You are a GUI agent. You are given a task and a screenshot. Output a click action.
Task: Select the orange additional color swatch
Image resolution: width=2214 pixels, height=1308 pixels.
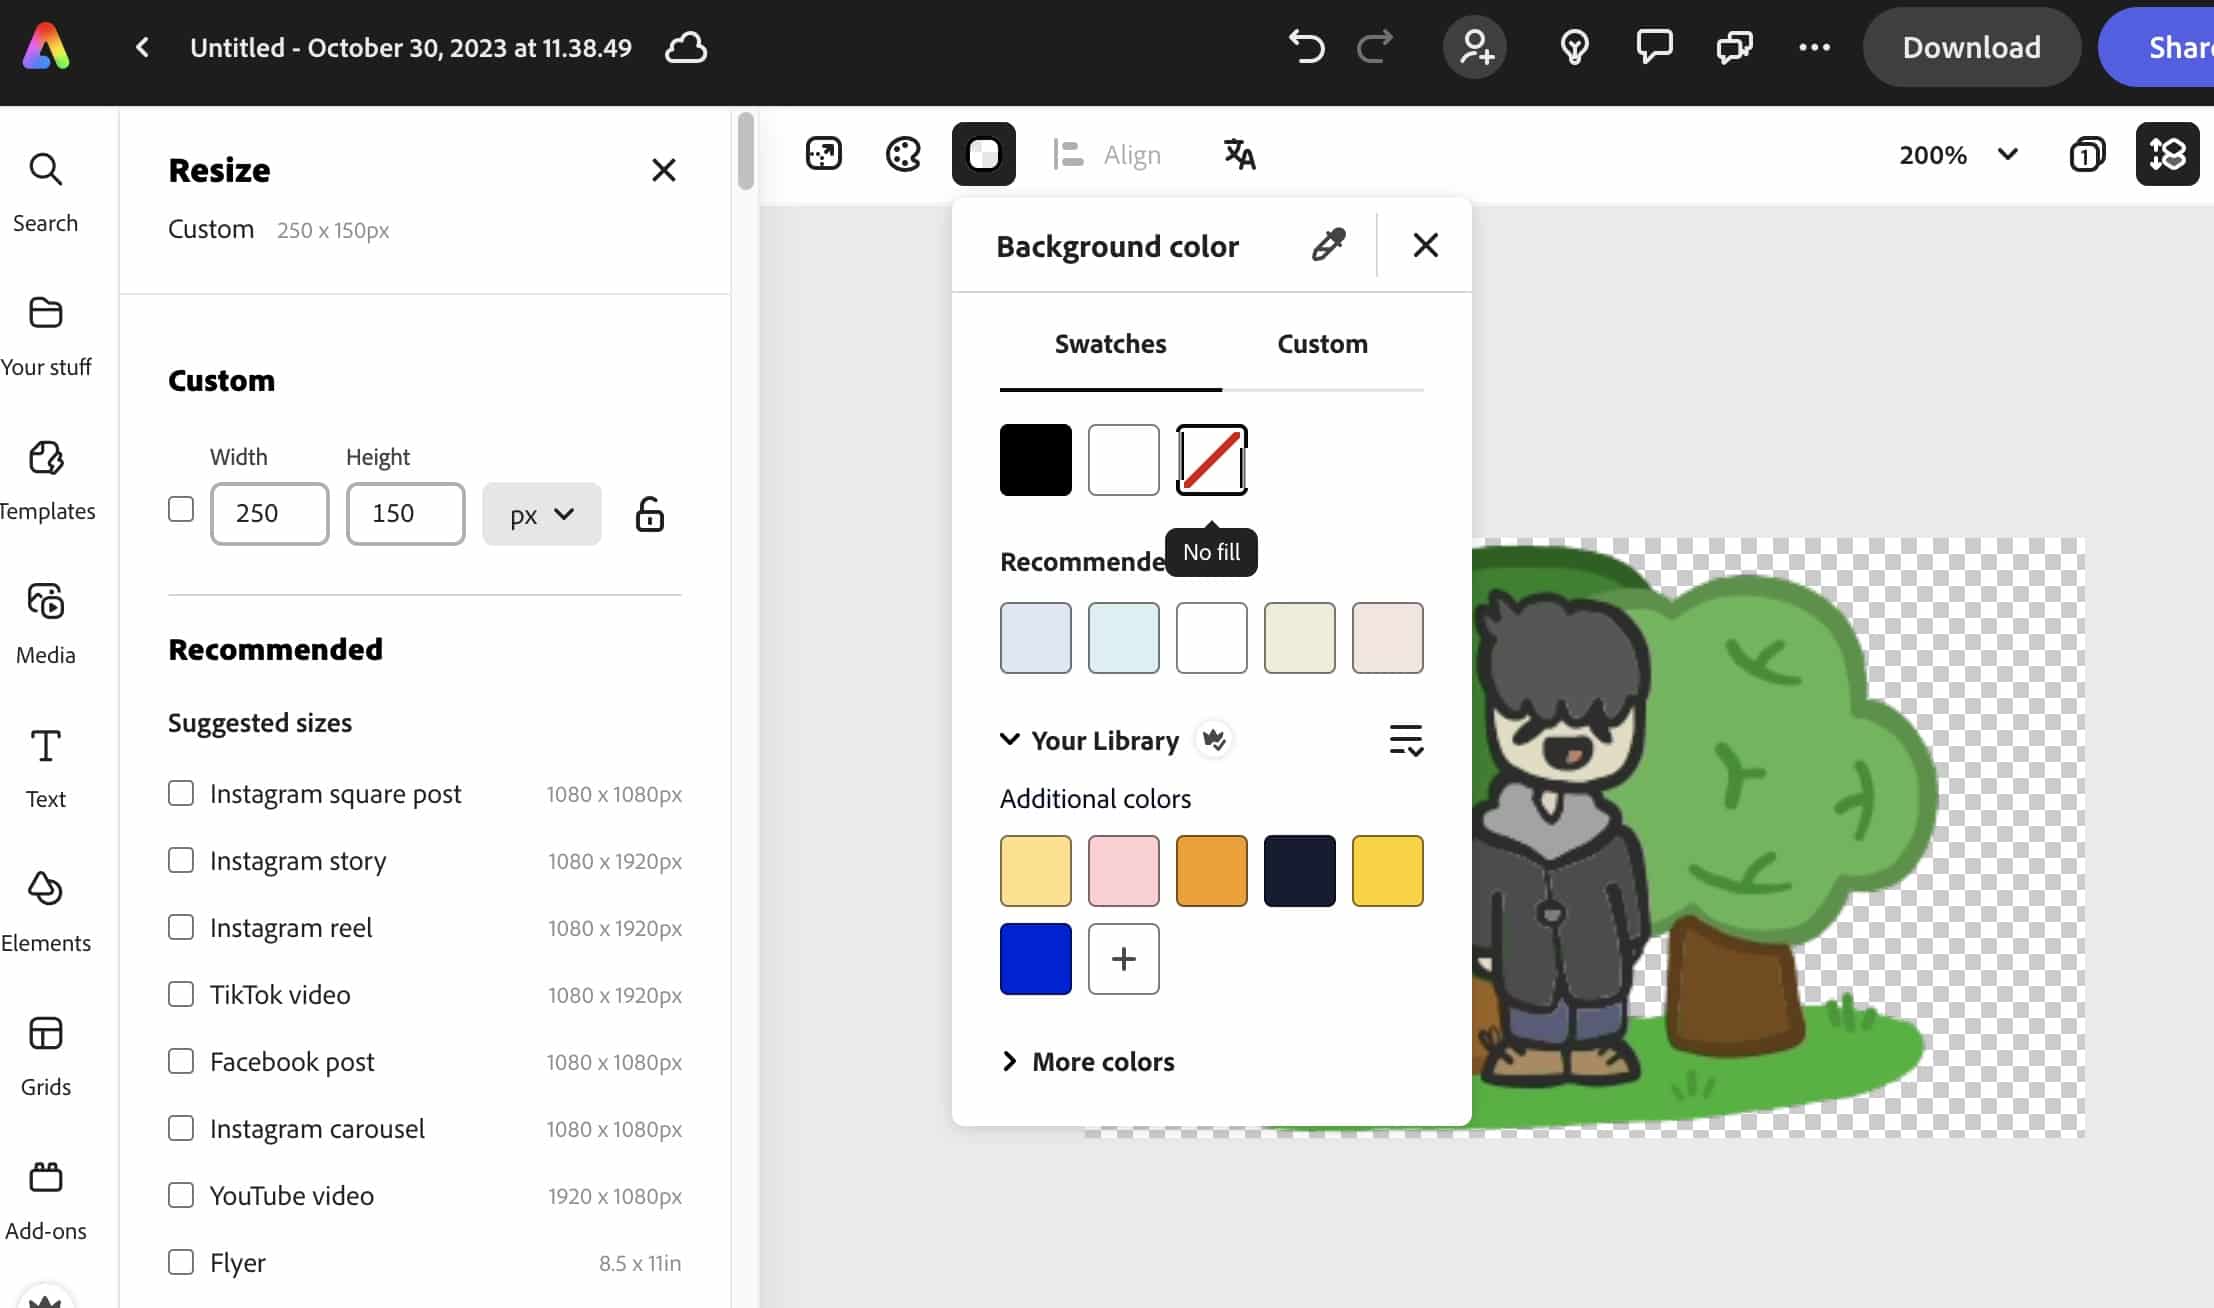click(1211, 869)
